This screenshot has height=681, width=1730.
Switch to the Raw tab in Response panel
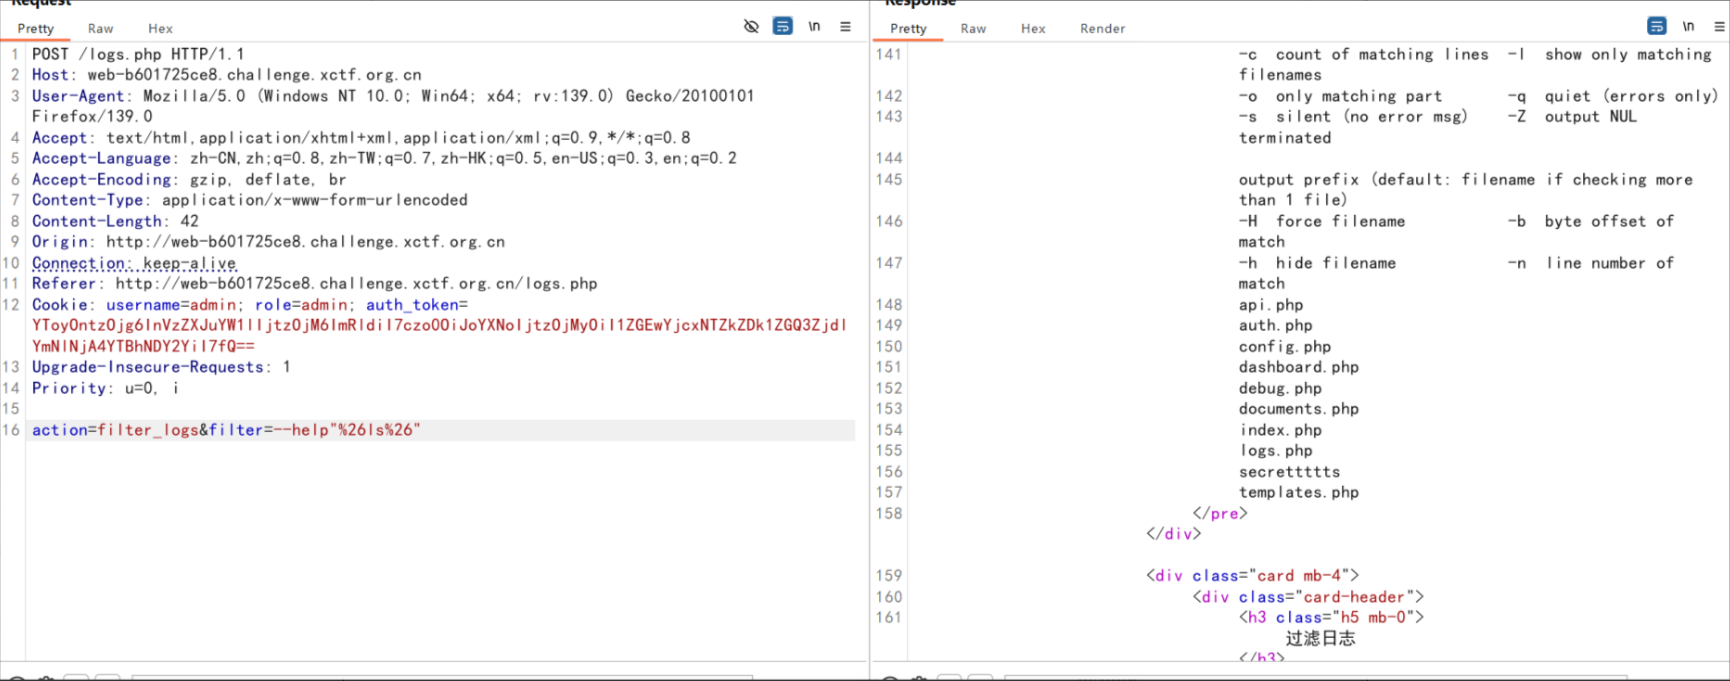pyautogui.click(x=974, y=29)
